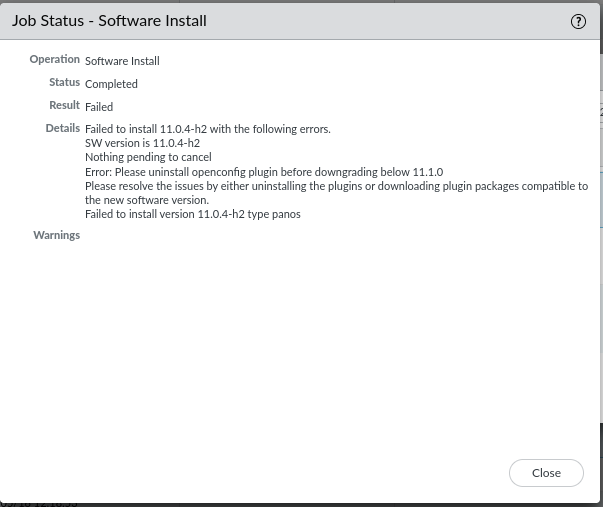Select the Operation field label

[x=55, y=59]
